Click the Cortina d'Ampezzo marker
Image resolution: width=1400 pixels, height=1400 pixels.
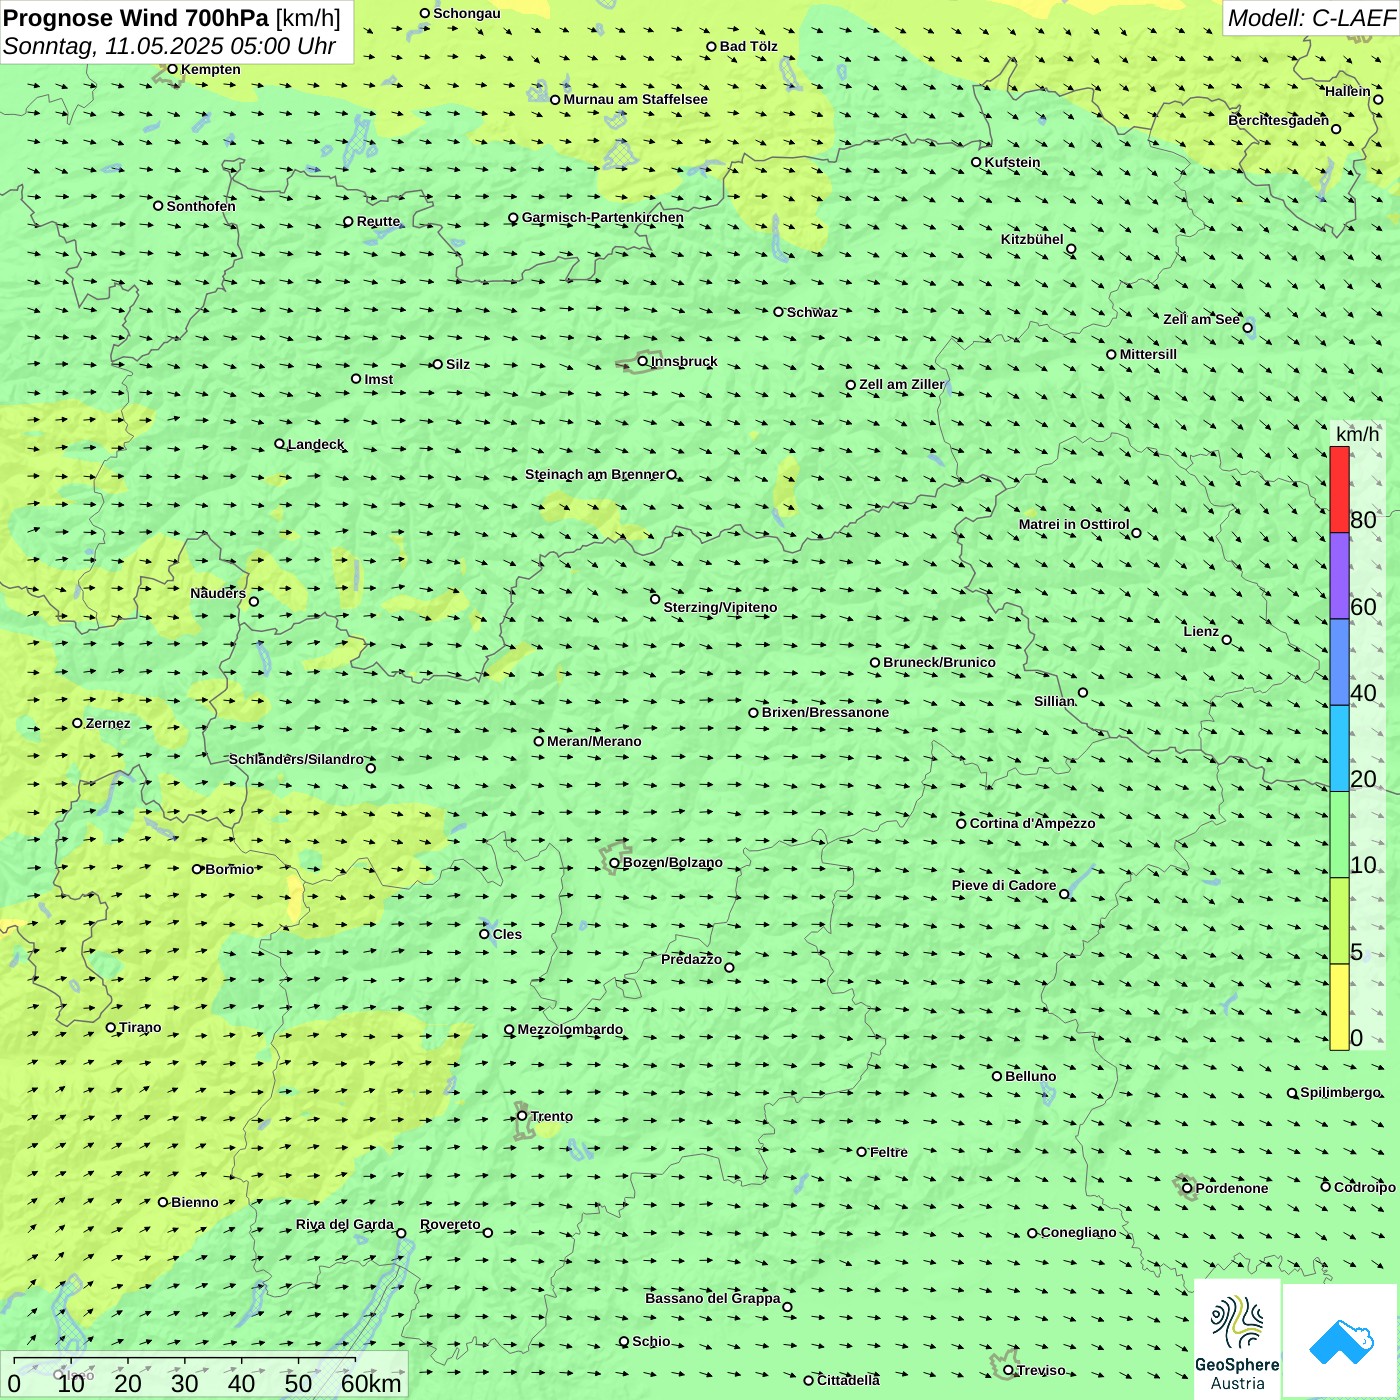click(x=962, y=823)
